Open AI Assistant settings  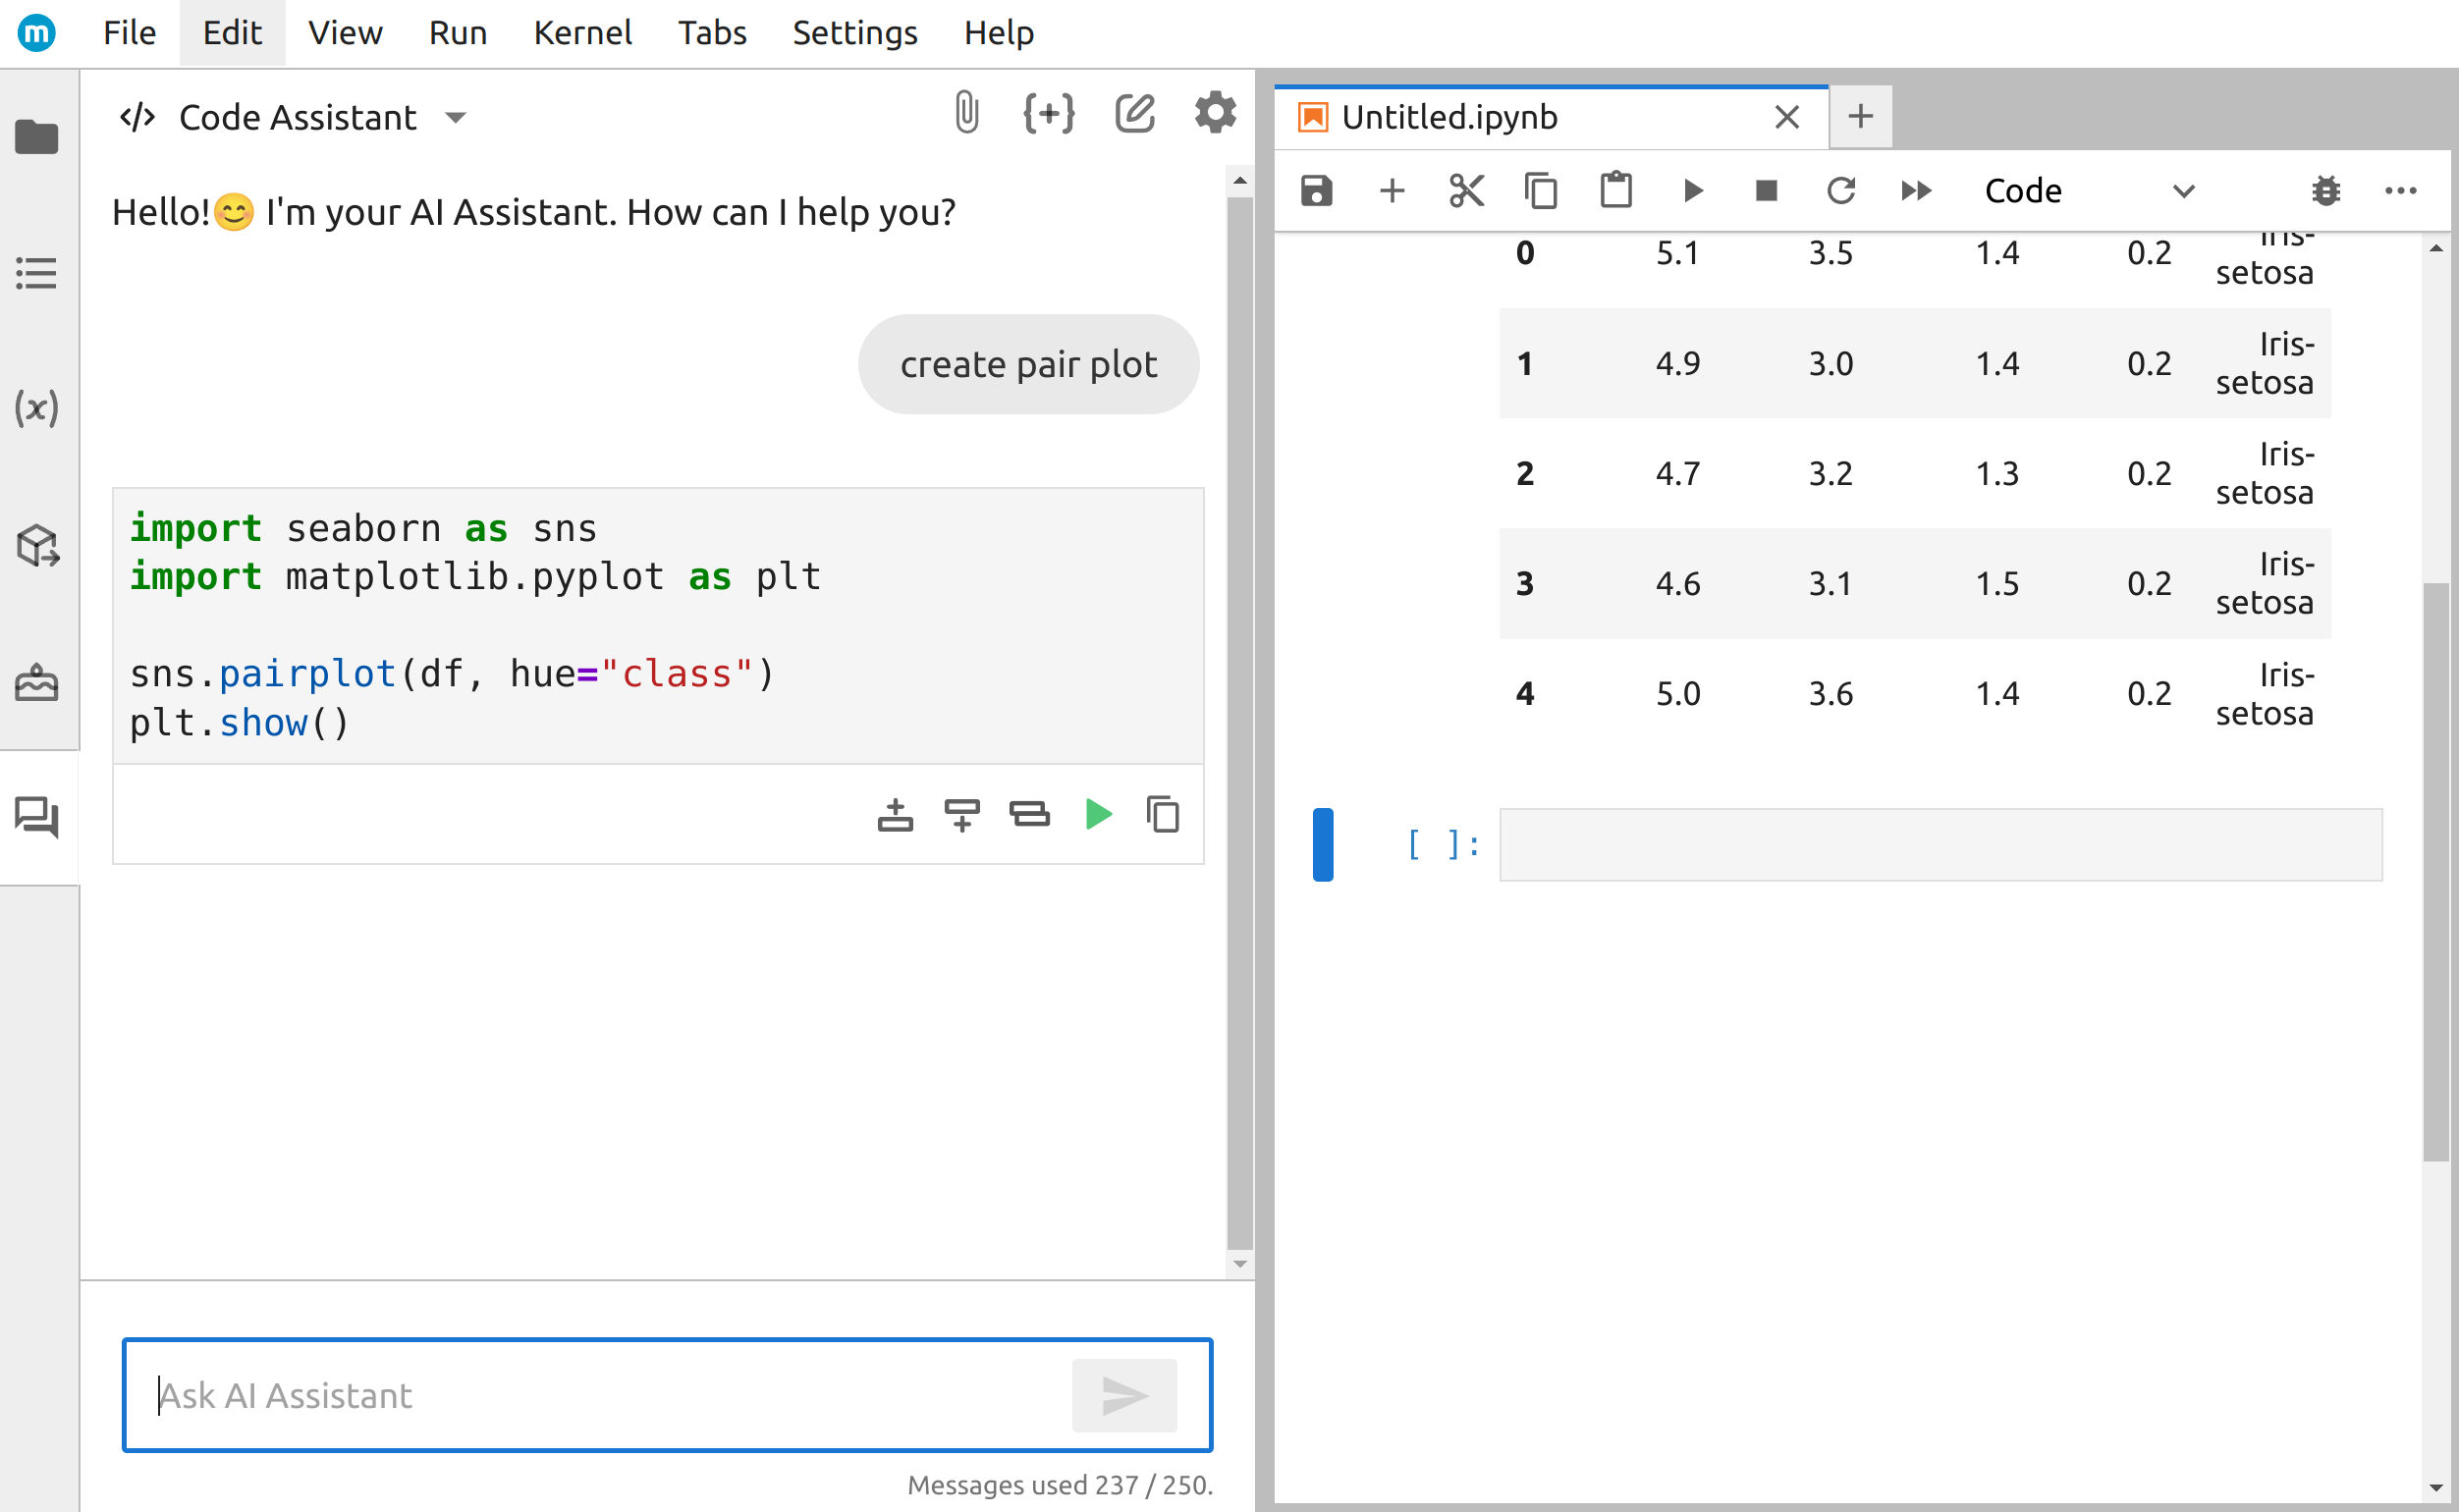pos(1215,112)
